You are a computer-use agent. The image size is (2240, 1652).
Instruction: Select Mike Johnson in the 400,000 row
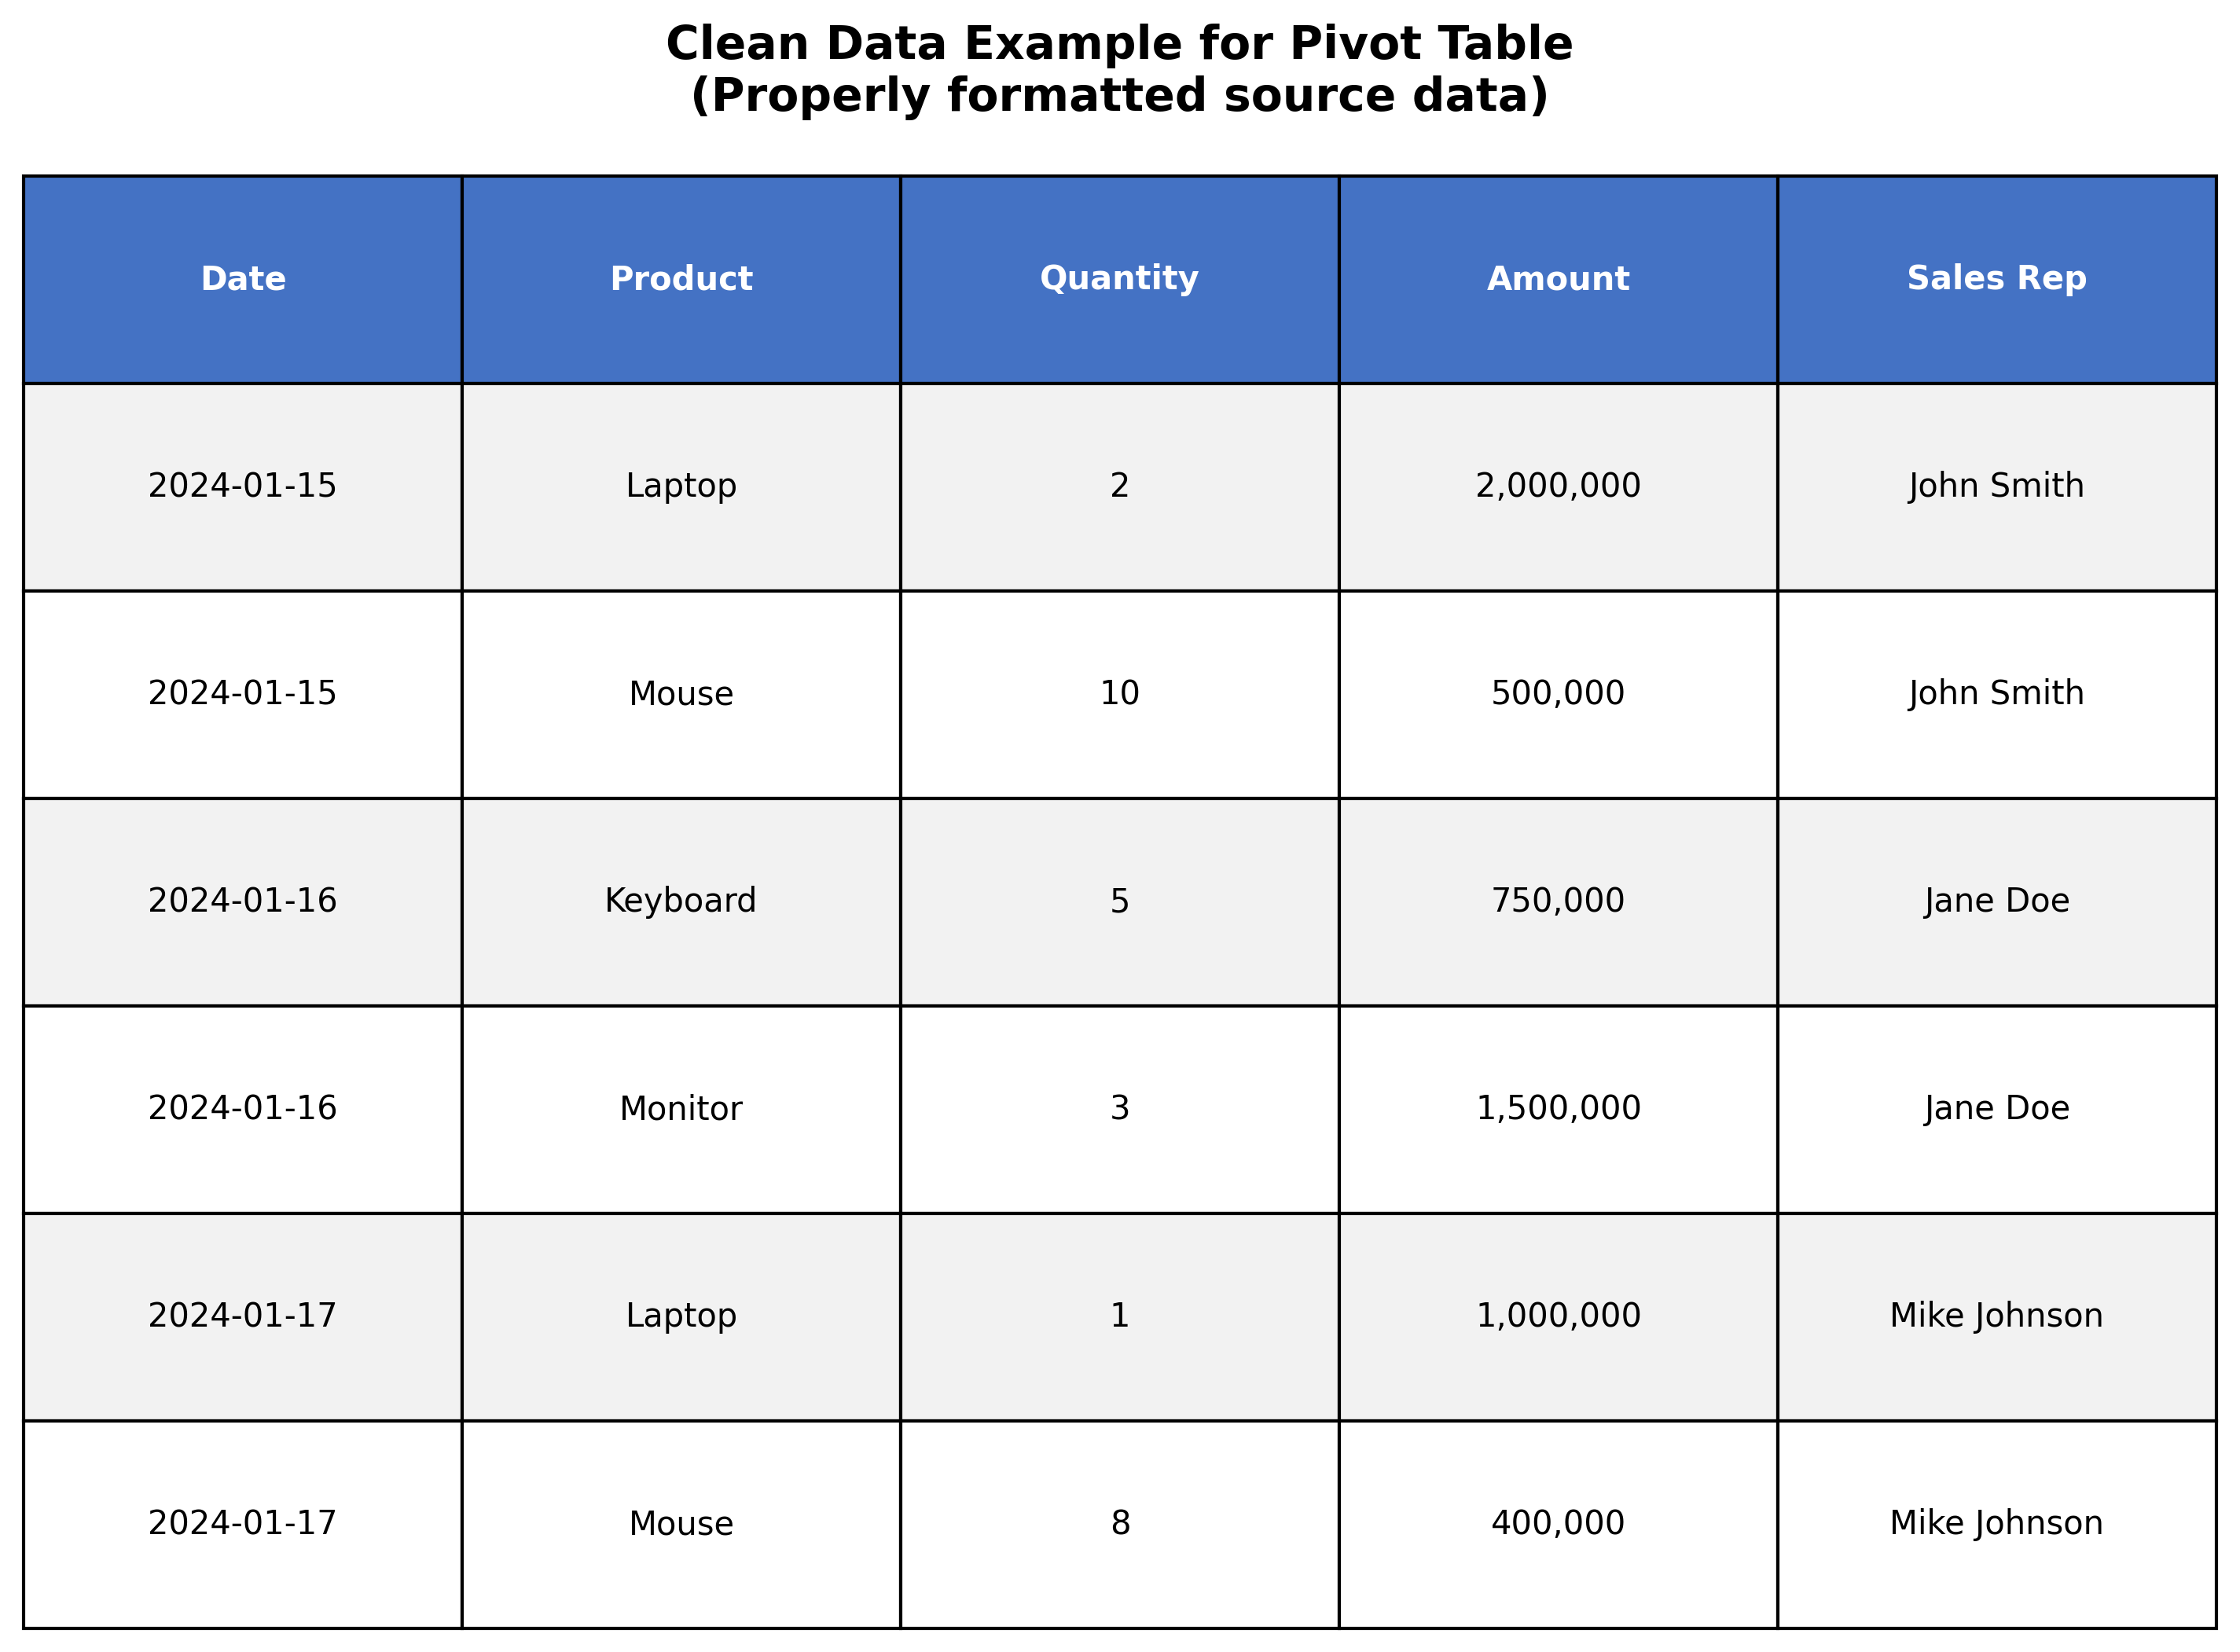pos(1996,1524)
